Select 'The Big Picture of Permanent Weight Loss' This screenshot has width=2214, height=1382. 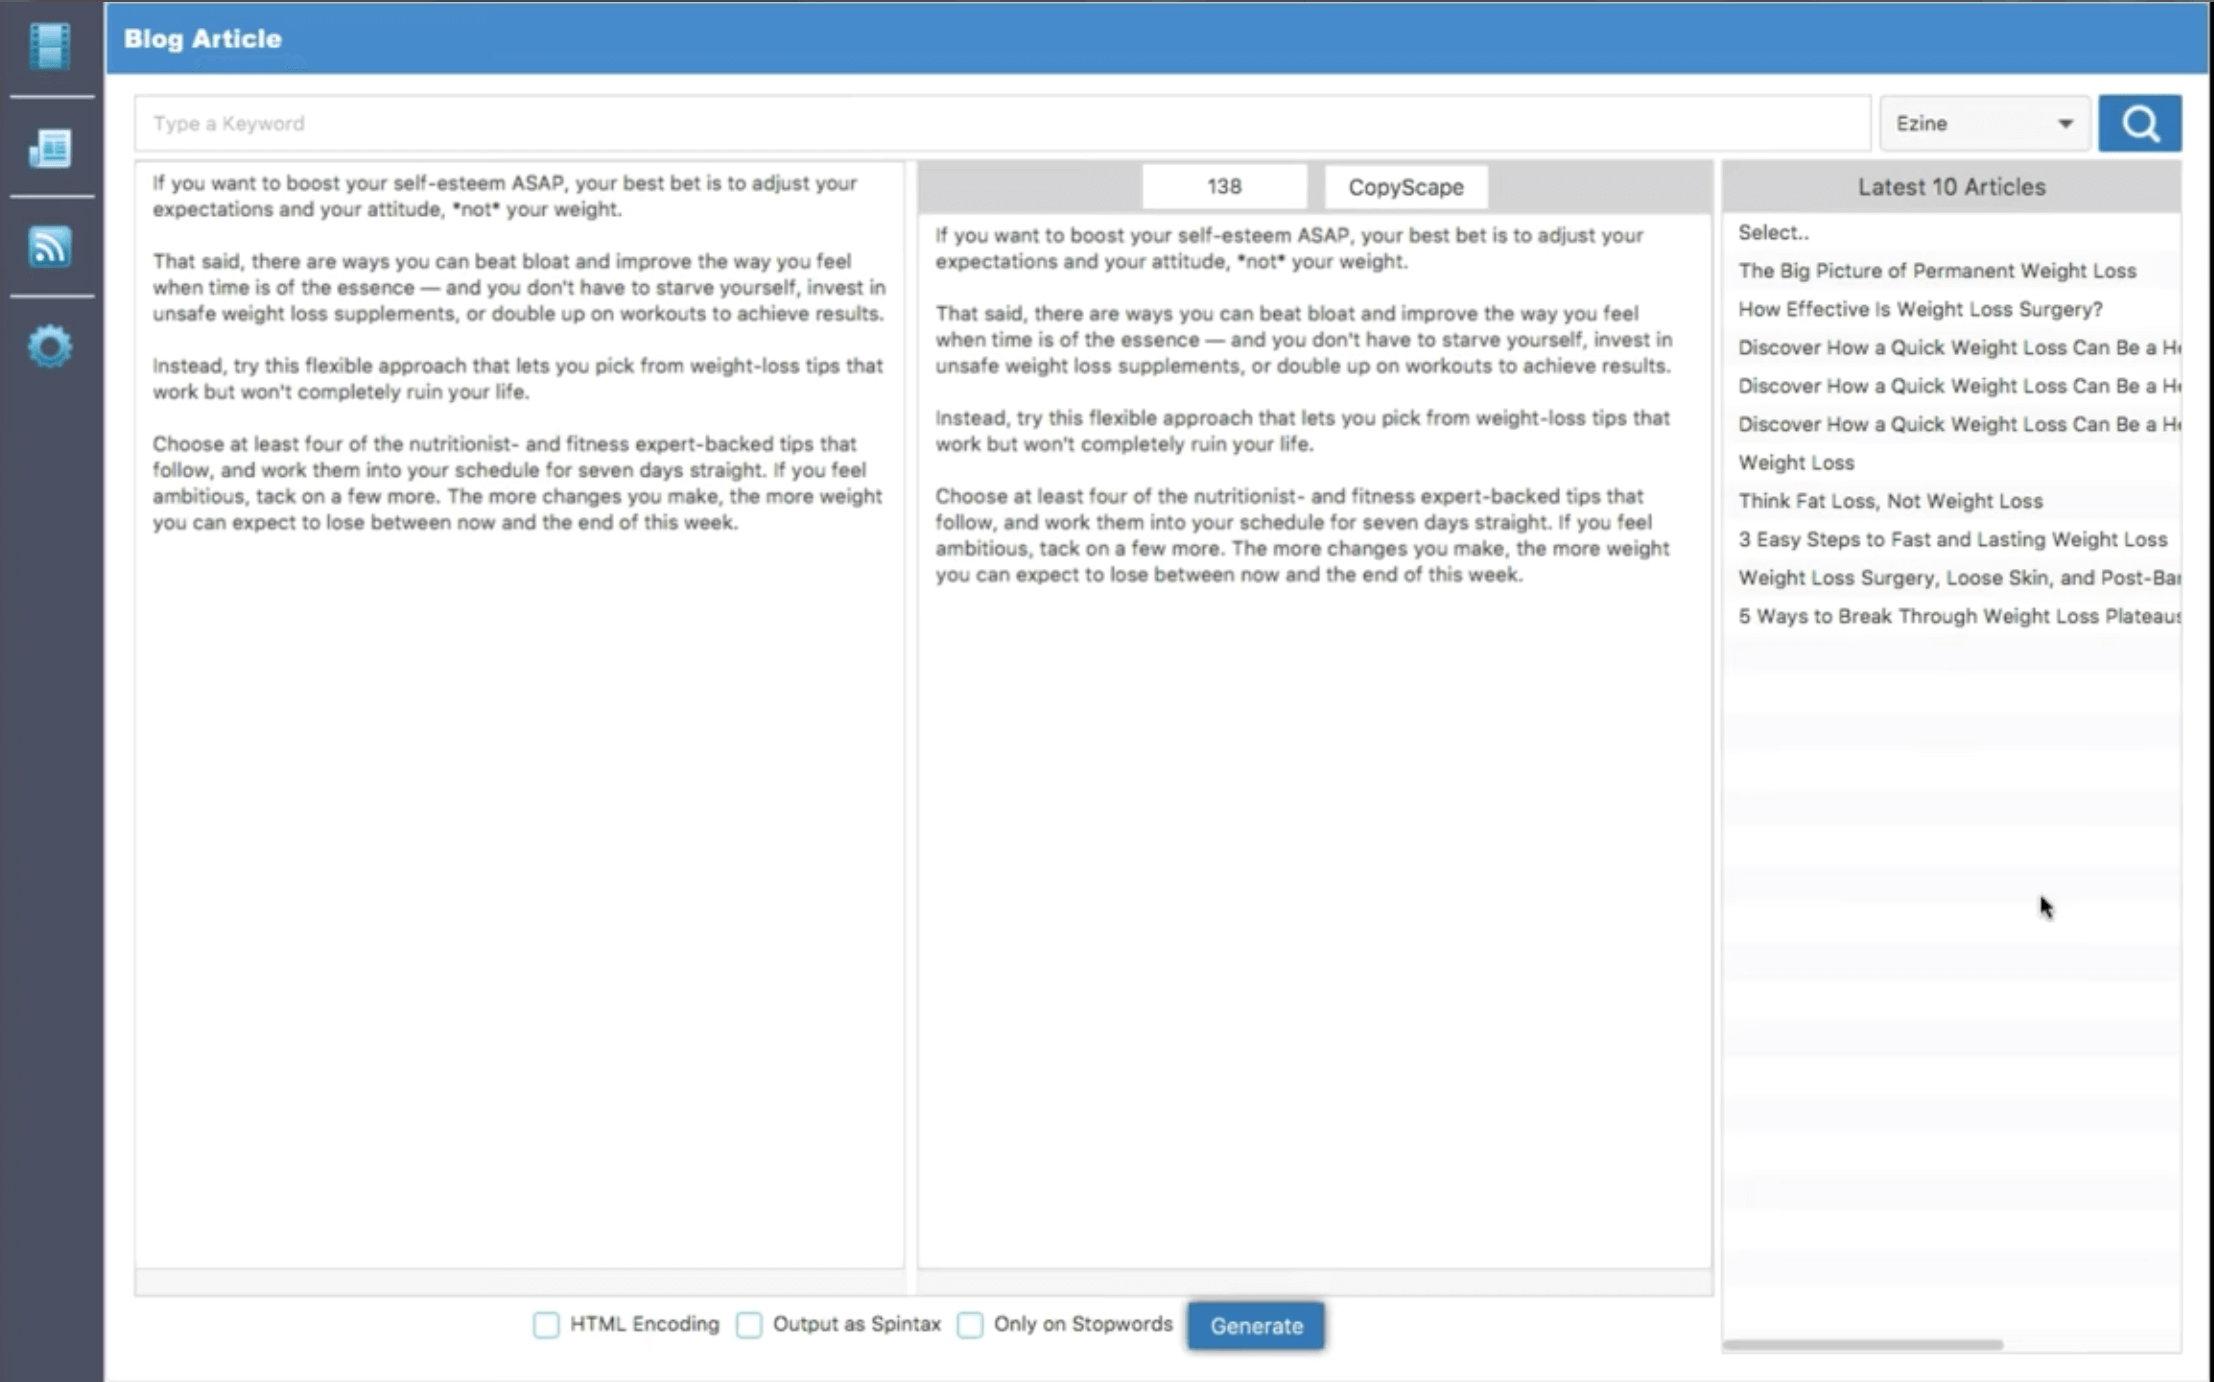(x=1951, y=271)
